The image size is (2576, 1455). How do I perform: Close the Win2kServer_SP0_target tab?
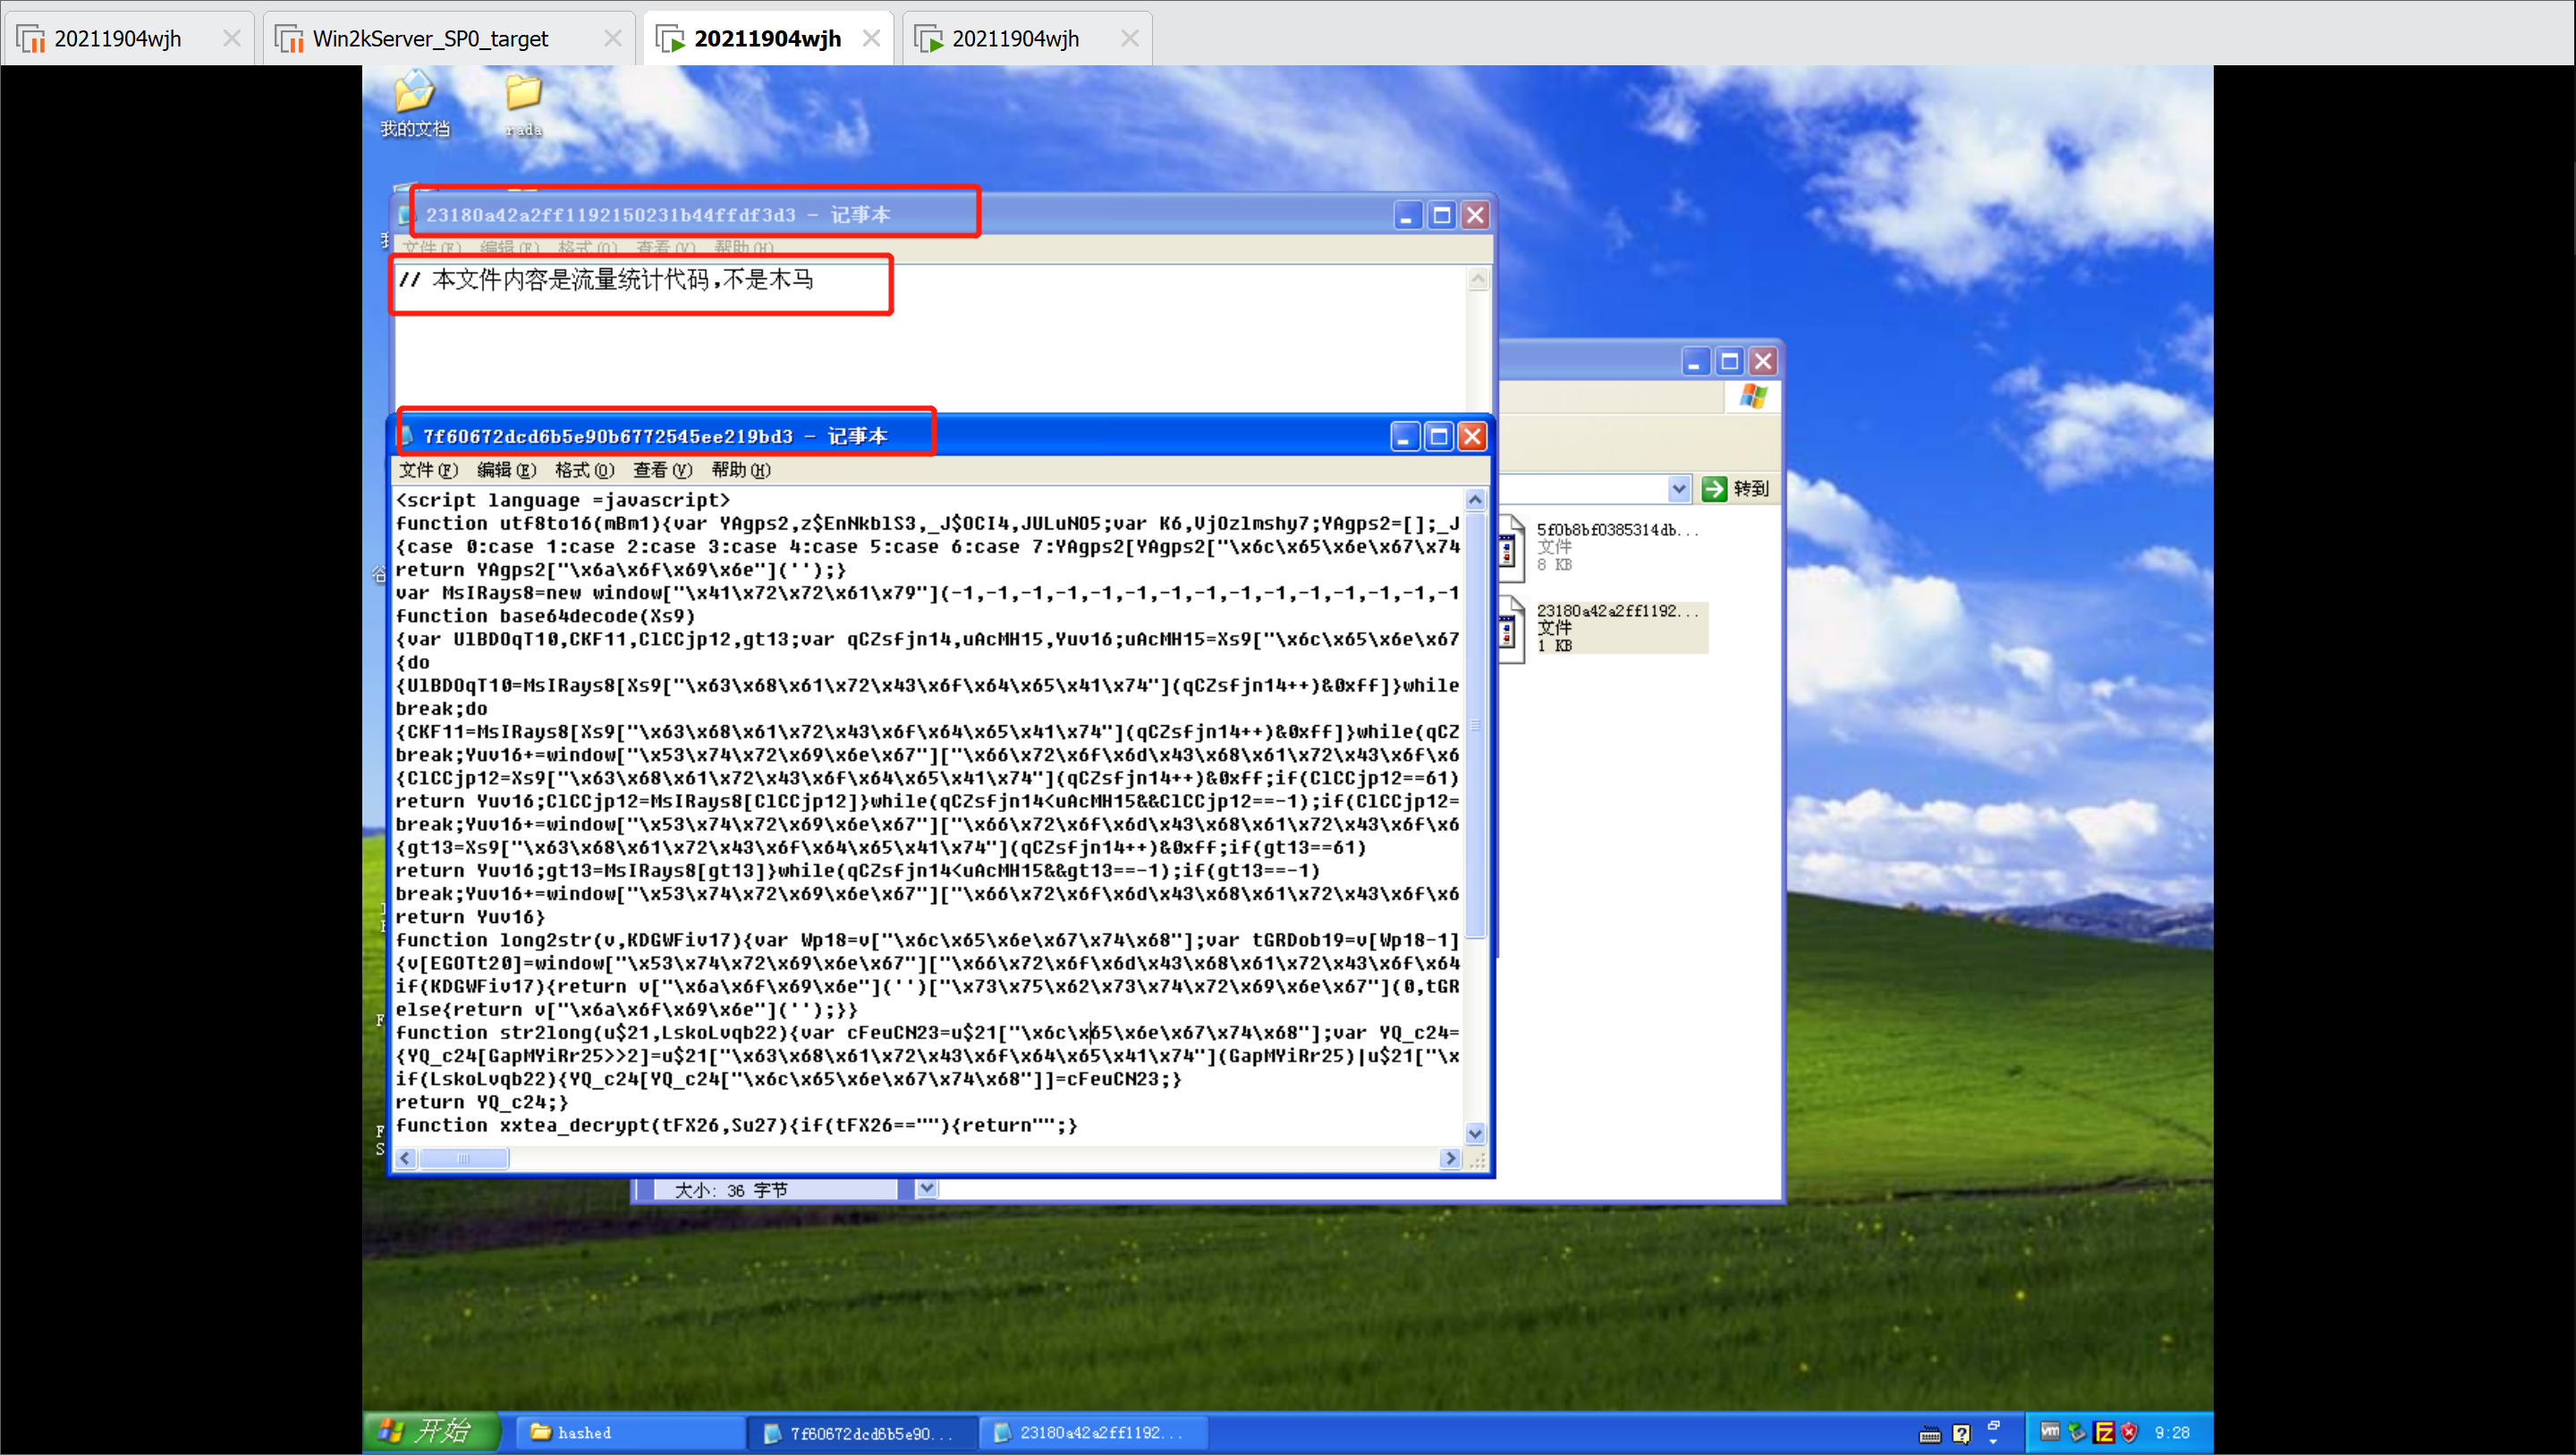(x=613, y=38)
